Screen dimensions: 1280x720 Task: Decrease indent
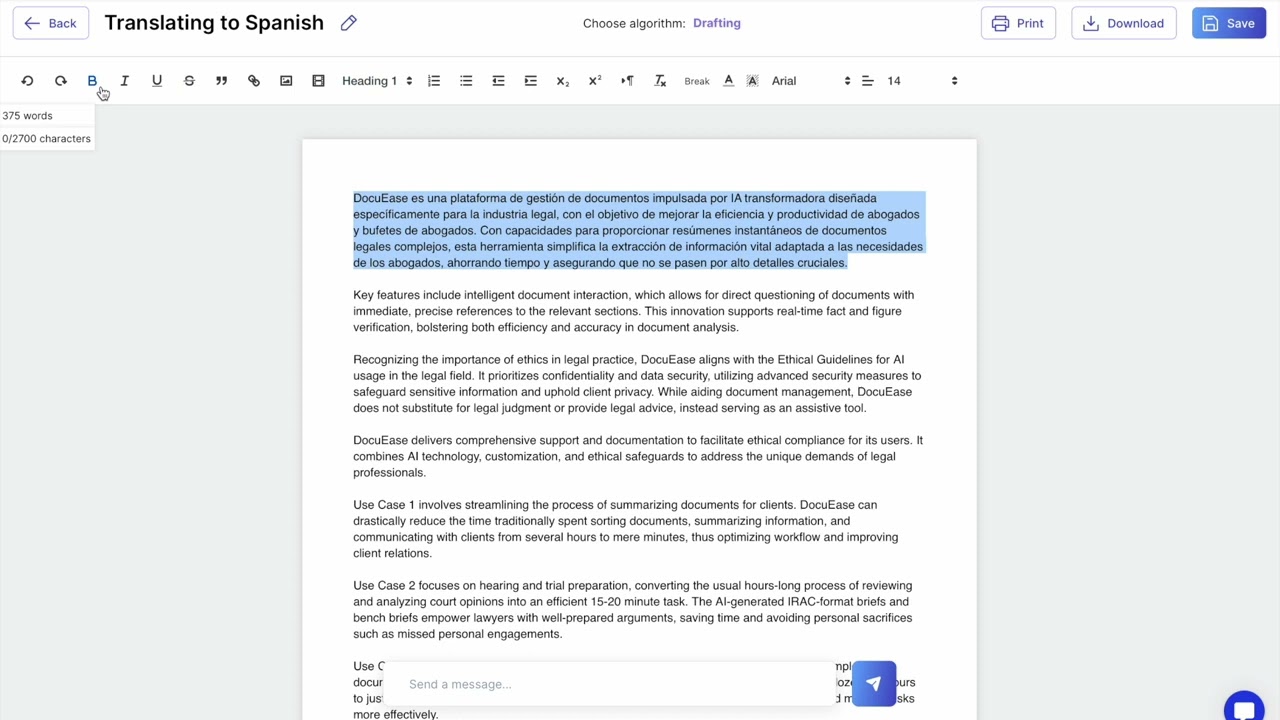click(x=498, y=81)
